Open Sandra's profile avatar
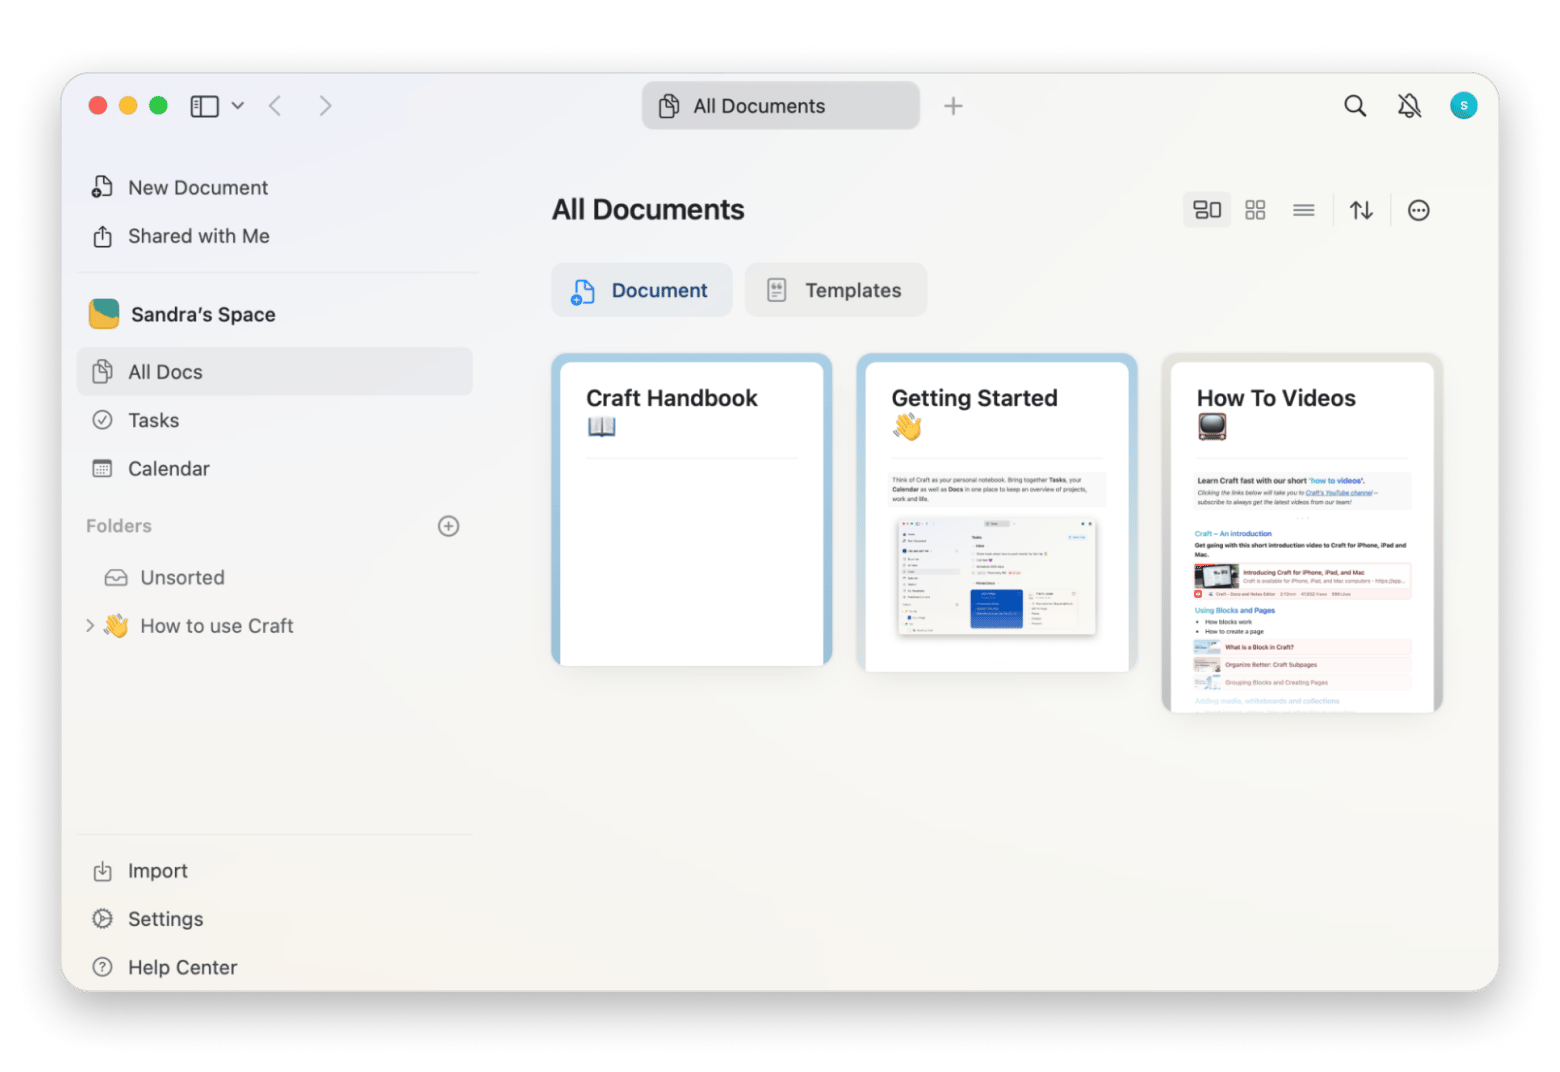The width and height of the screenshot is (1560, 1072). tap(1463, 105)
